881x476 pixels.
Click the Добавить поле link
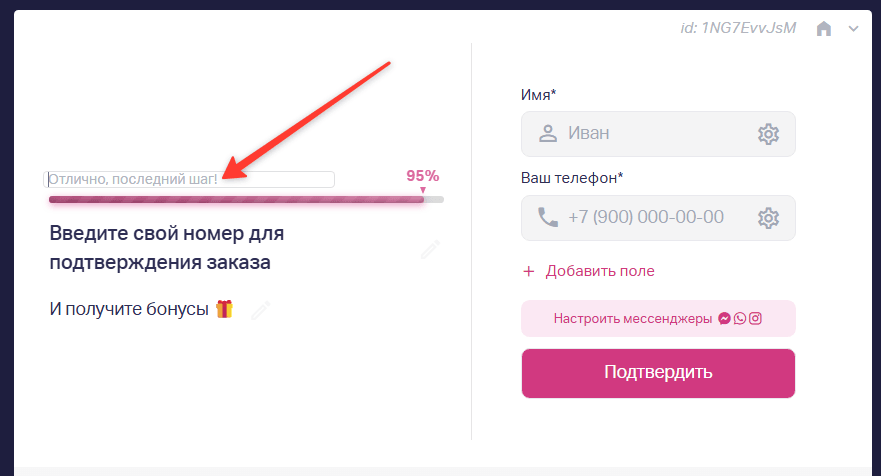600,271
